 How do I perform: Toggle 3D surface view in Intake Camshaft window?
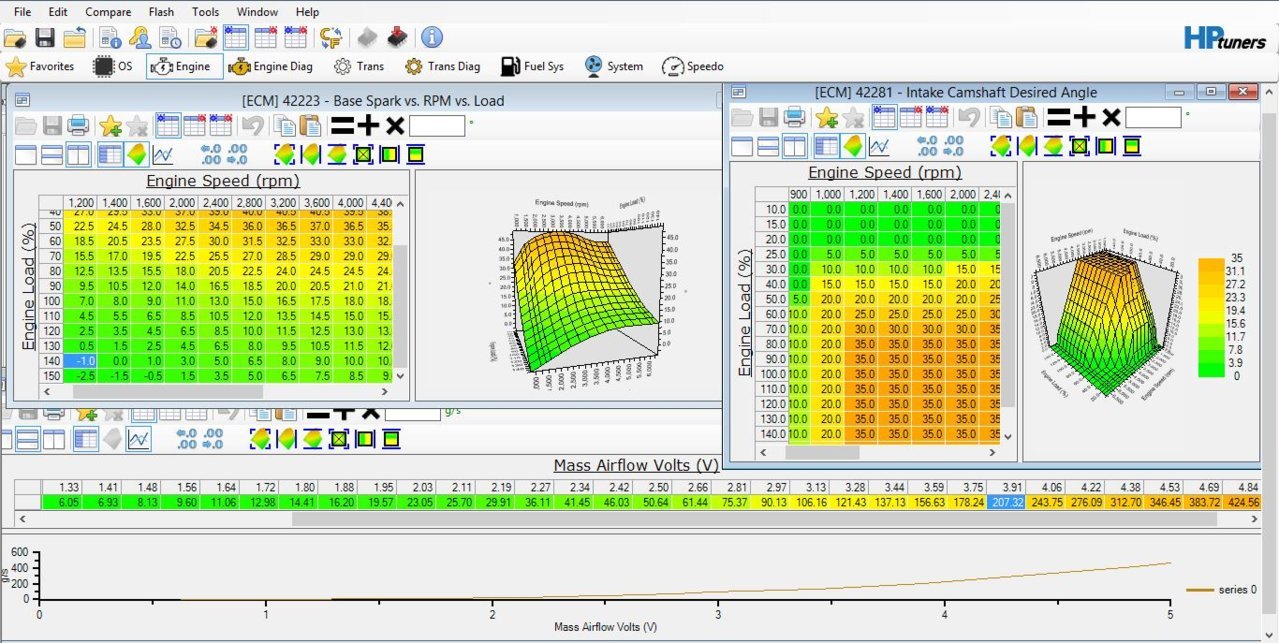click(852, 146)
